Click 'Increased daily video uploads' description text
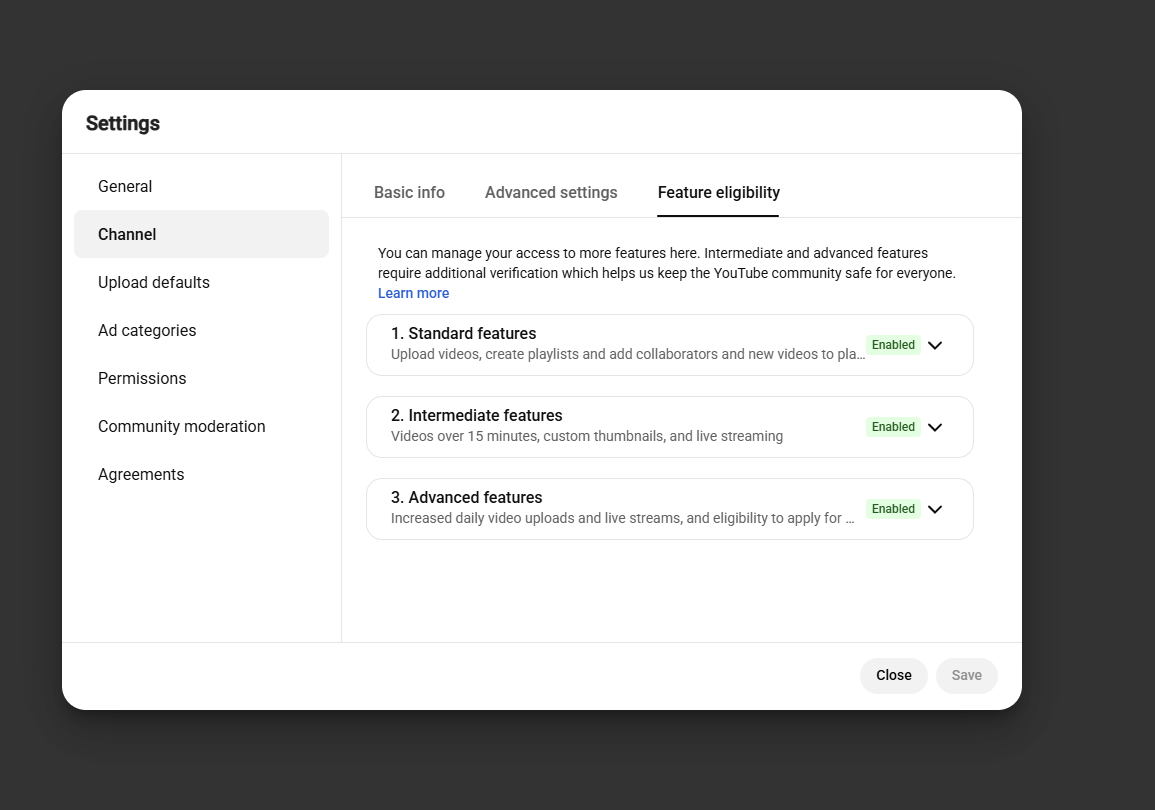The image size is (1155, 810). pos(622,518)
